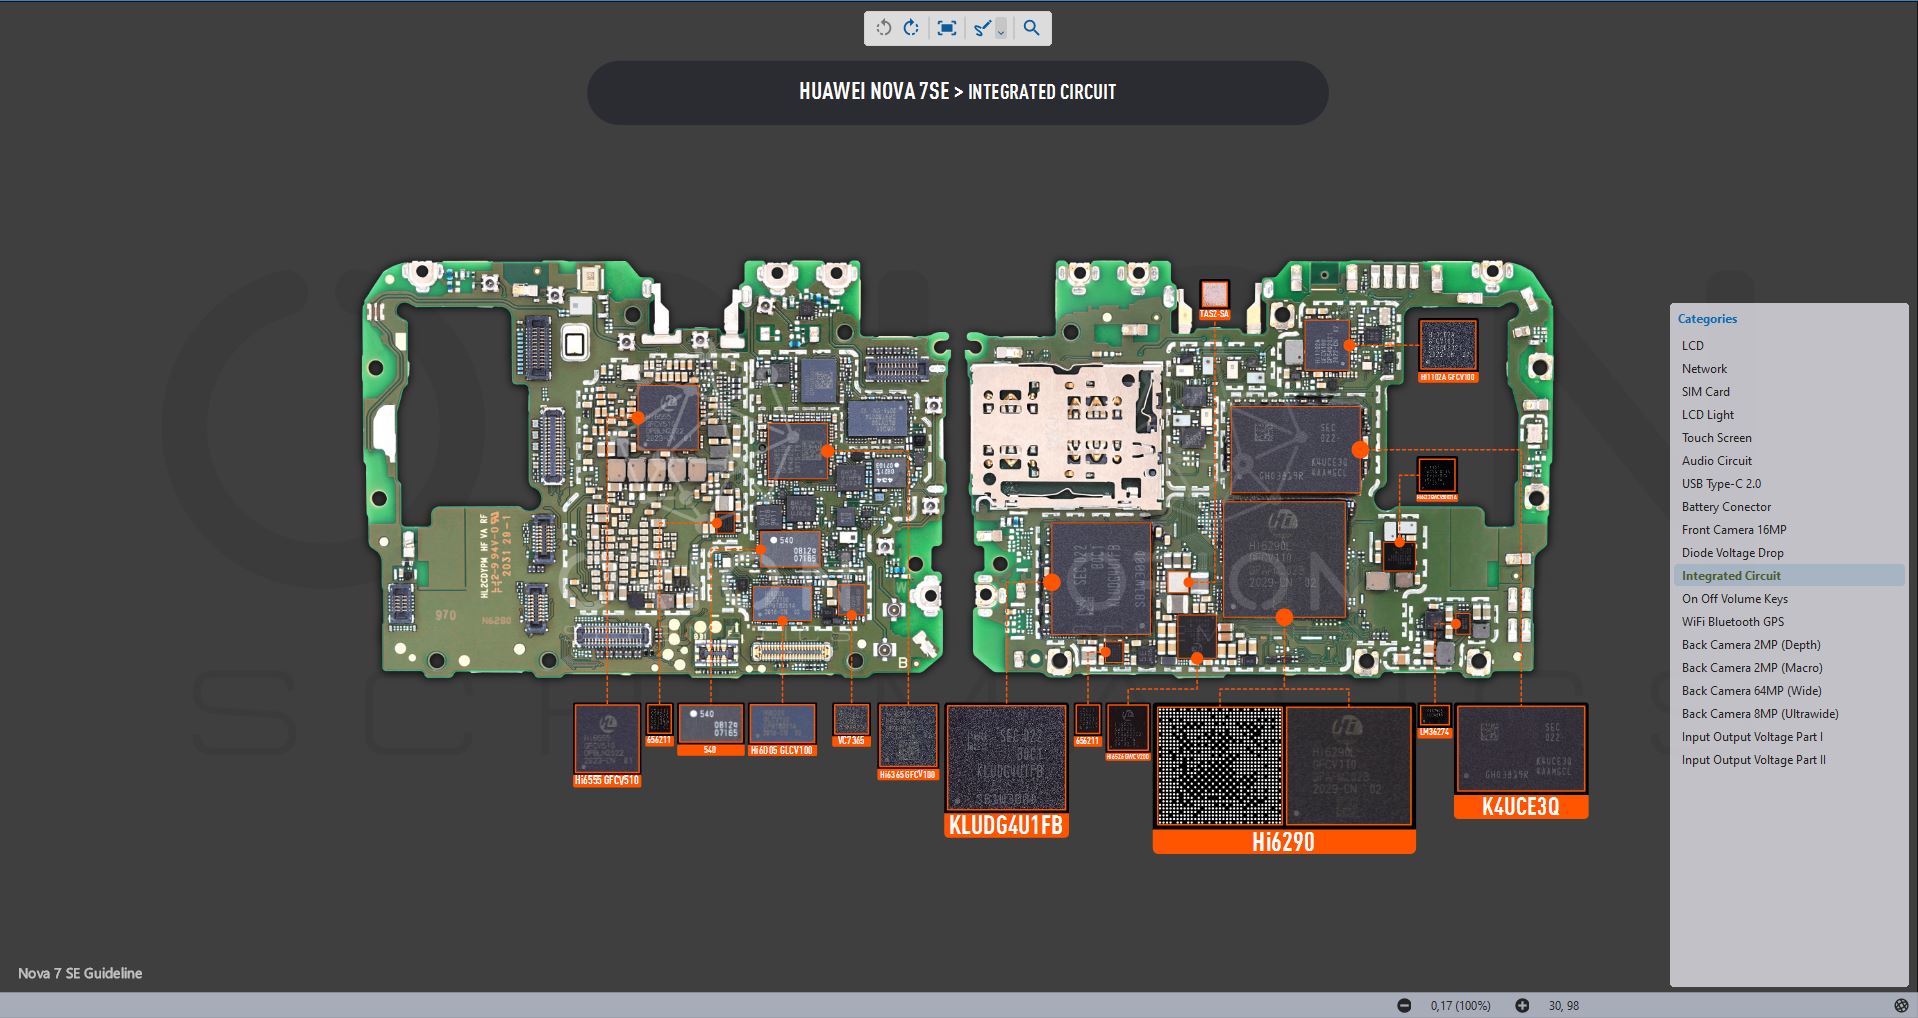Click the Hi6D05 GLCV100 orange label
Viewport: 1918px width, 1018px height.
(x=782, y=750)
